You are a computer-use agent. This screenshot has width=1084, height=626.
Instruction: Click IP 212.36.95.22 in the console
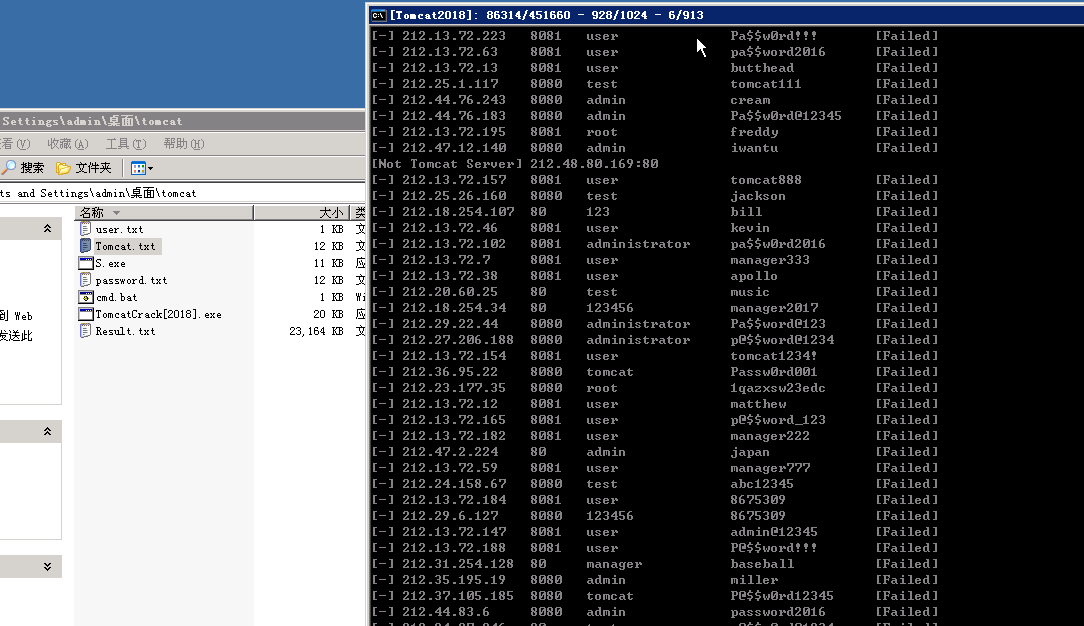coord(450,372)
